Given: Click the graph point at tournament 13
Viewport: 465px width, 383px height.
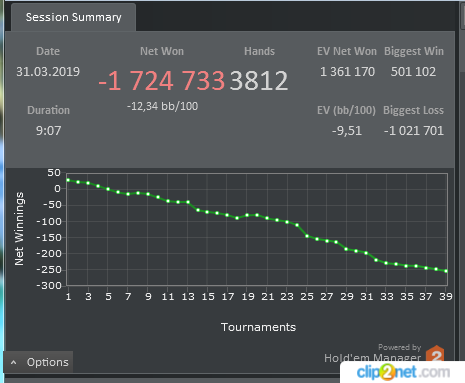Looking at the screenshot, I should (188, 202).
